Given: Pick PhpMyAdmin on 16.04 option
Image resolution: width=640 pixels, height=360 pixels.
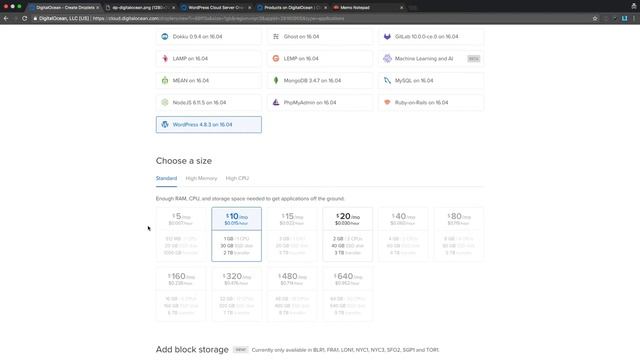Looking at the screenshot, I should (320, 102).
